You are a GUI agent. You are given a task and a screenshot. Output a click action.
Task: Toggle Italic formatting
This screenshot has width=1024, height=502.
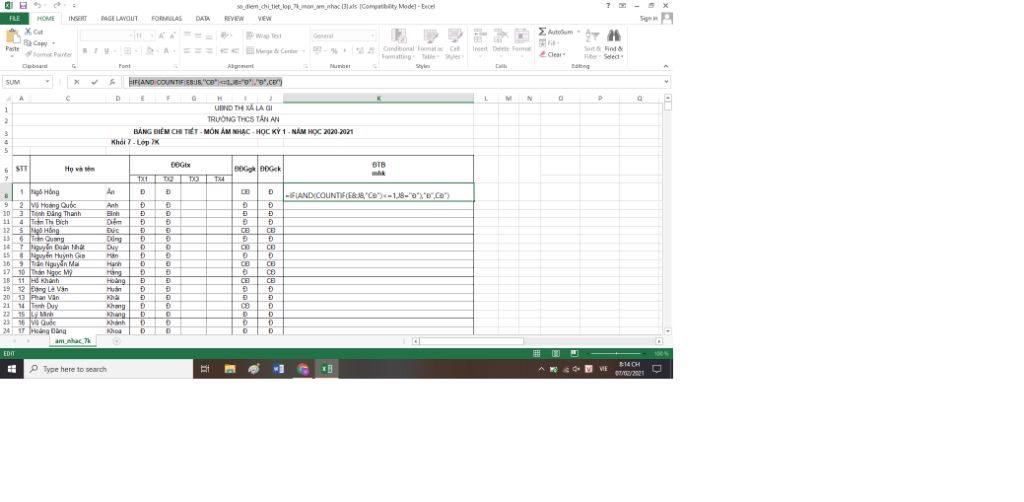95,51
